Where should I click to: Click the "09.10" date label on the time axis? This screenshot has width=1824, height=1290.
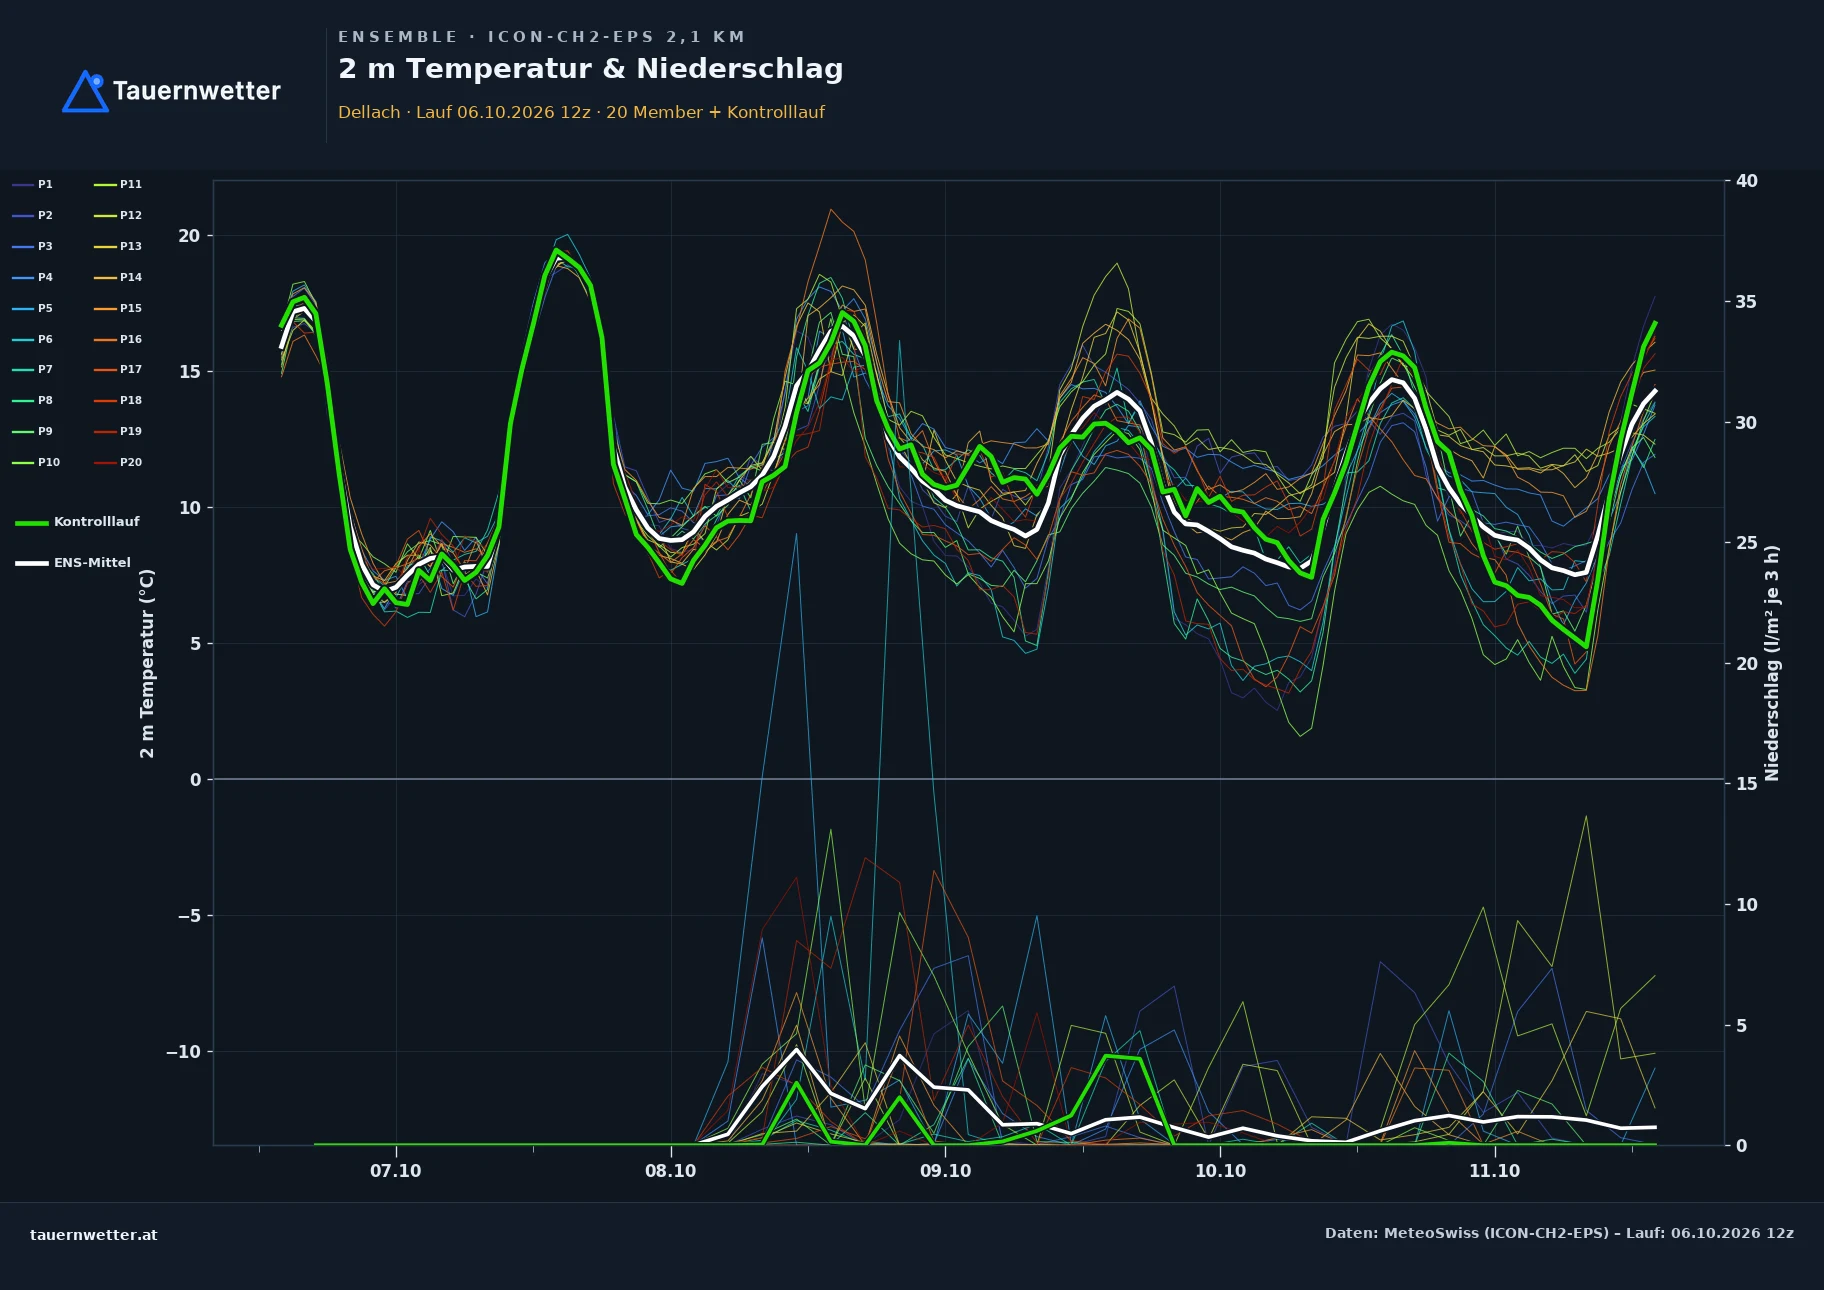946,1171
